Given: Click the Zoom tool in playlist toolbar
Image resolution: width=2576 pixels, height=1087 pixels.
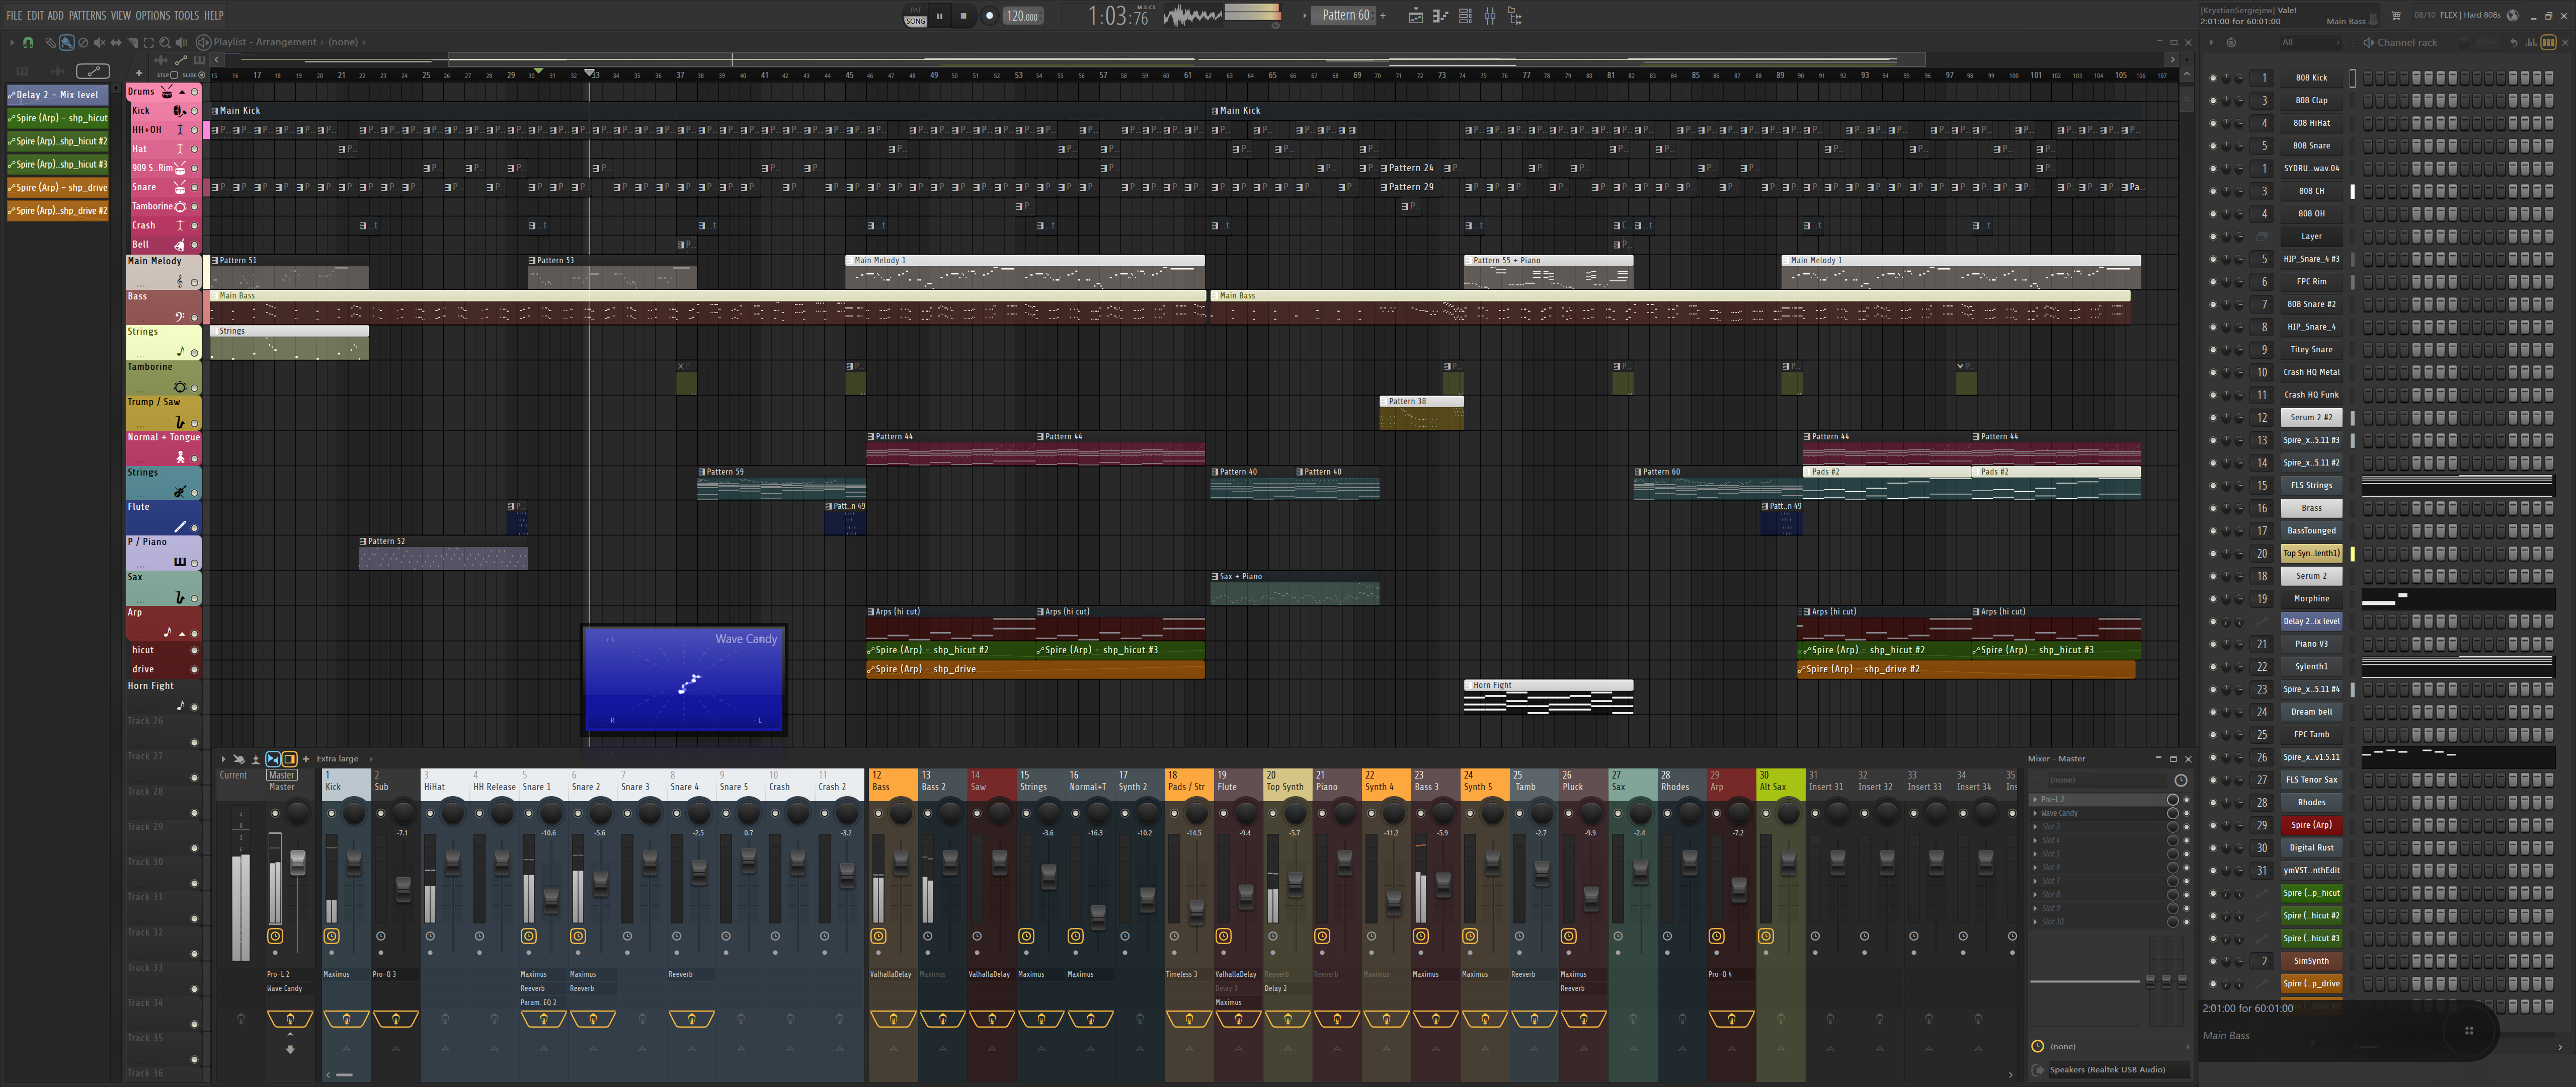Looking at the screenshot, I should 165,43.
